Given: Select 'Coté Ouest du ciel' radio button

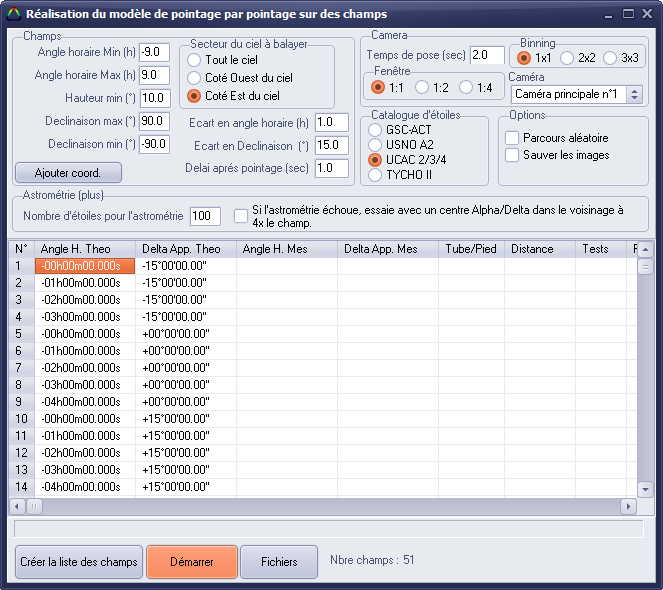Looking at the screenshot, I should coord(194,78).
